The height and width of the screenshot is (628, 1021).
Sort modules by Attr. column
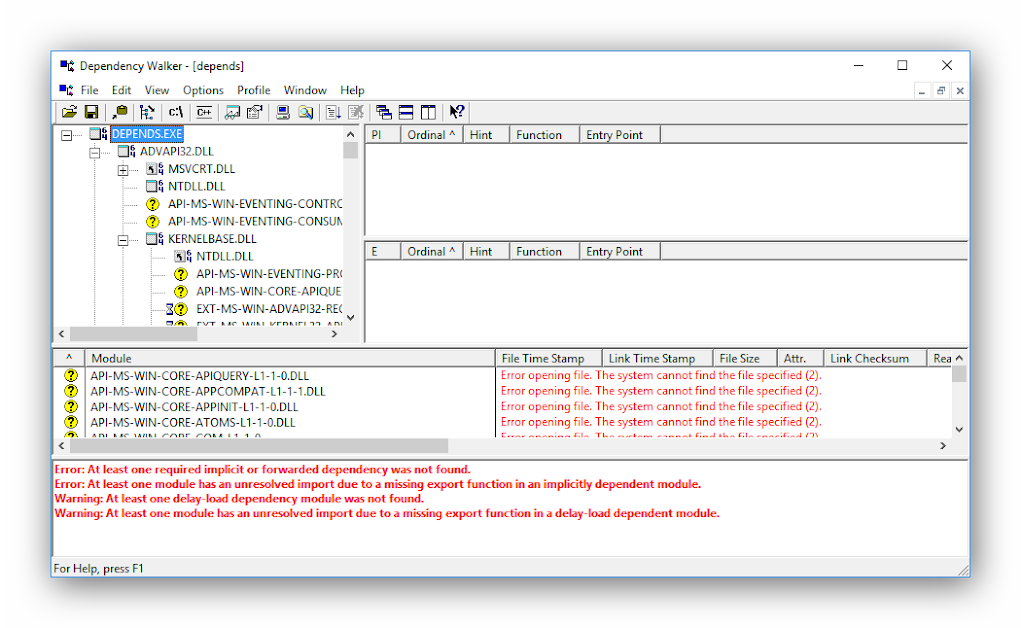pos(800,358)
